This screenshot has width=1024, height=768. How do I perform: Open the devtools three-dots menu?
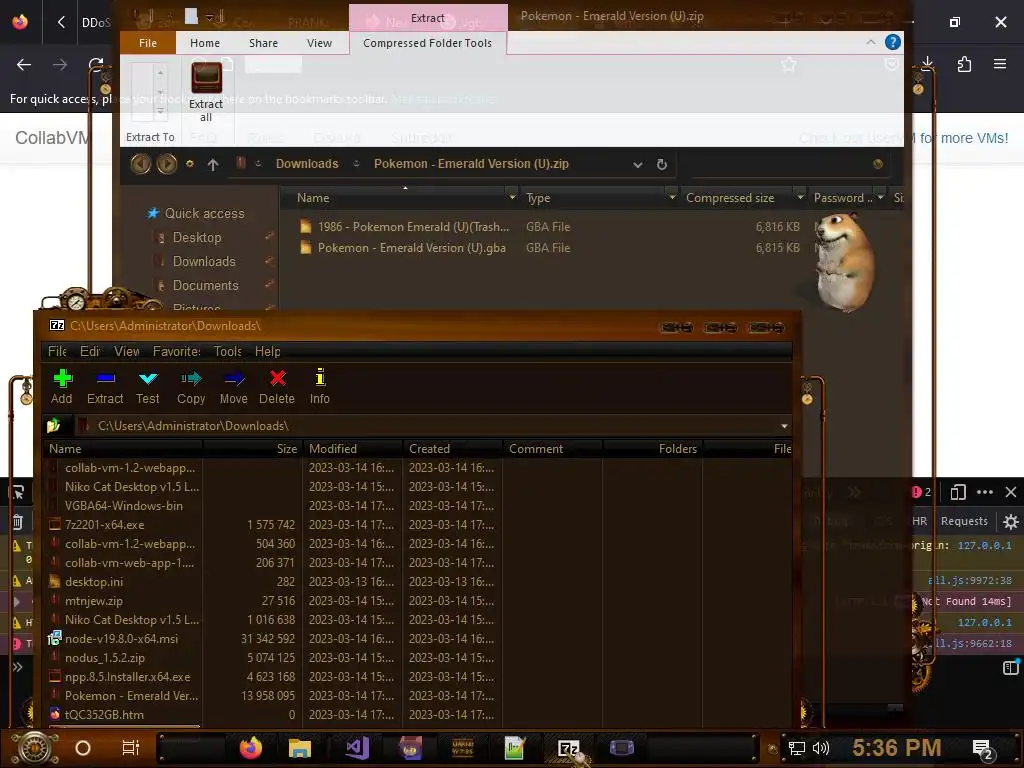pyautogui.click(x=985, y=492)
